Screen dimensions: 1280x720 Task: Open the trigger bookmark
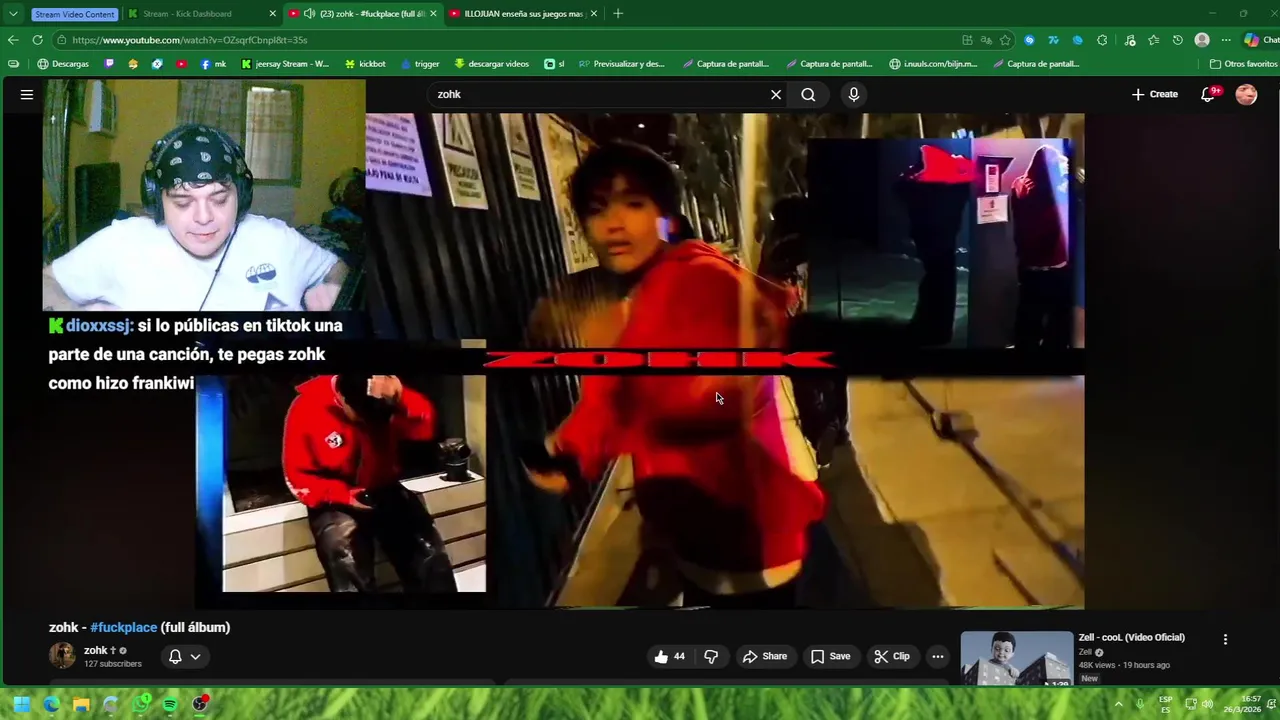pos(420,64)
